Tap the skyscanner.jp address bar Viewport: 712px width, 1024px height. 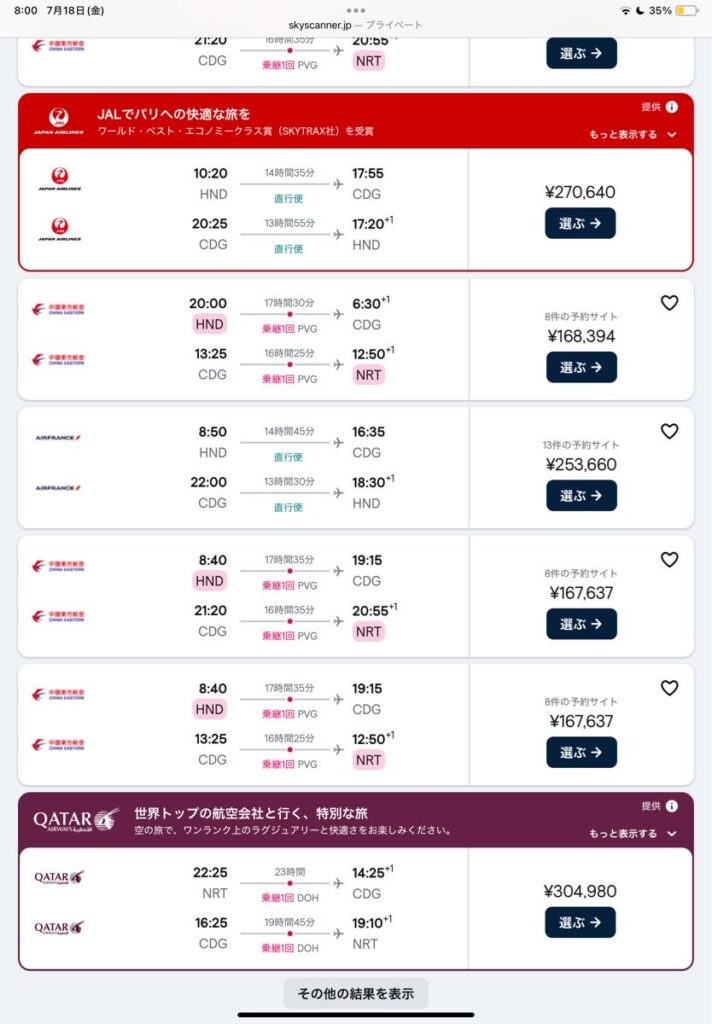click(x=355, y=25)
